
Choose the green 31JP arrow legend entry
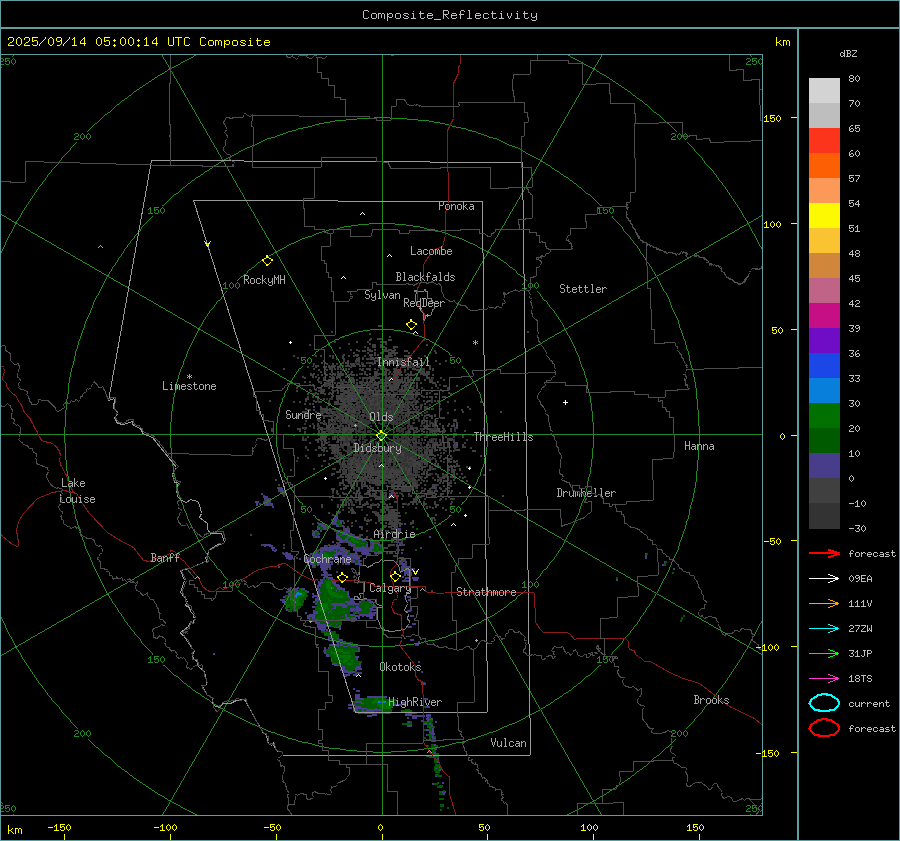tap(824, 653)
